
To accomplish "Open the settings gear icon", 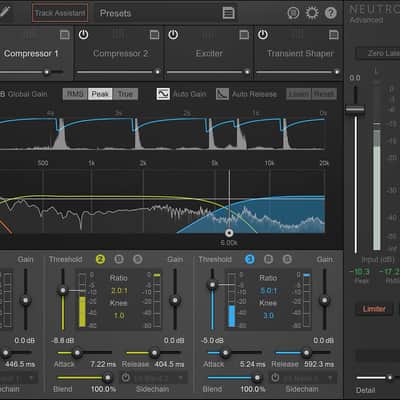I will point(312,13).
